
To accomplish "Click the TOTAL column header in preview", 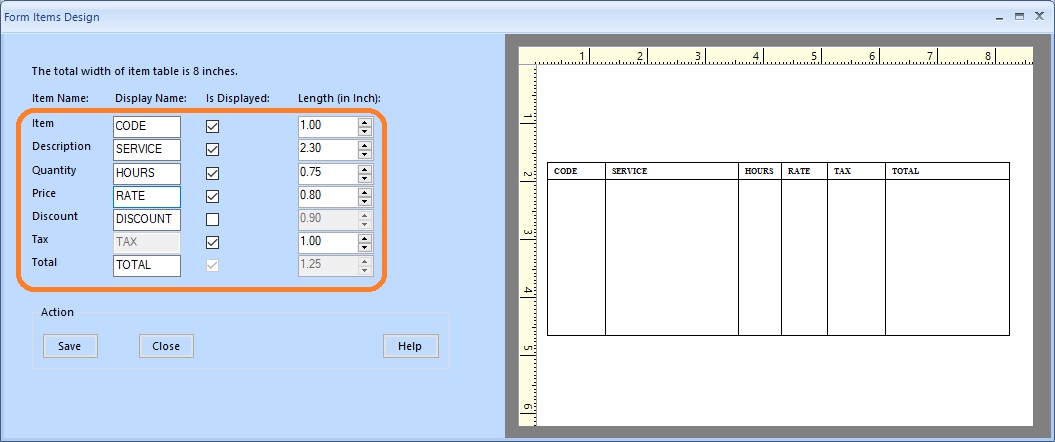I will click(905, 171).
